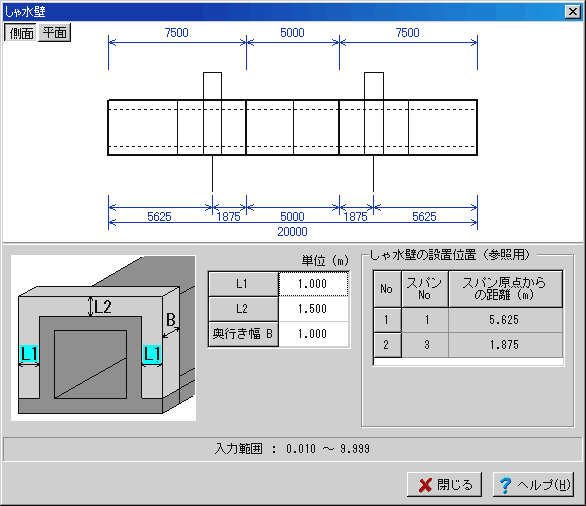Switch to the 側面 view tab
This screenshot has height=506, width=586.
(21, 33)
